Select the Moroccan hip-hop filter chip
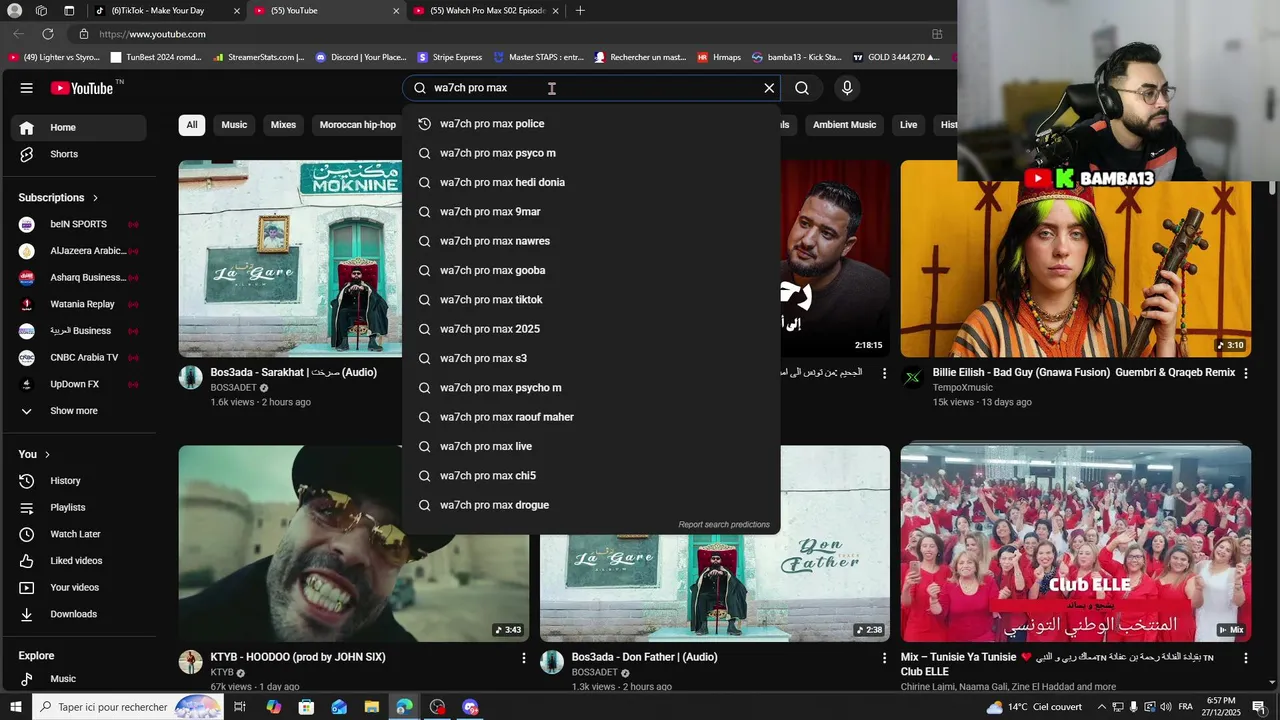The image size is (1280, 720). (358, 125)
